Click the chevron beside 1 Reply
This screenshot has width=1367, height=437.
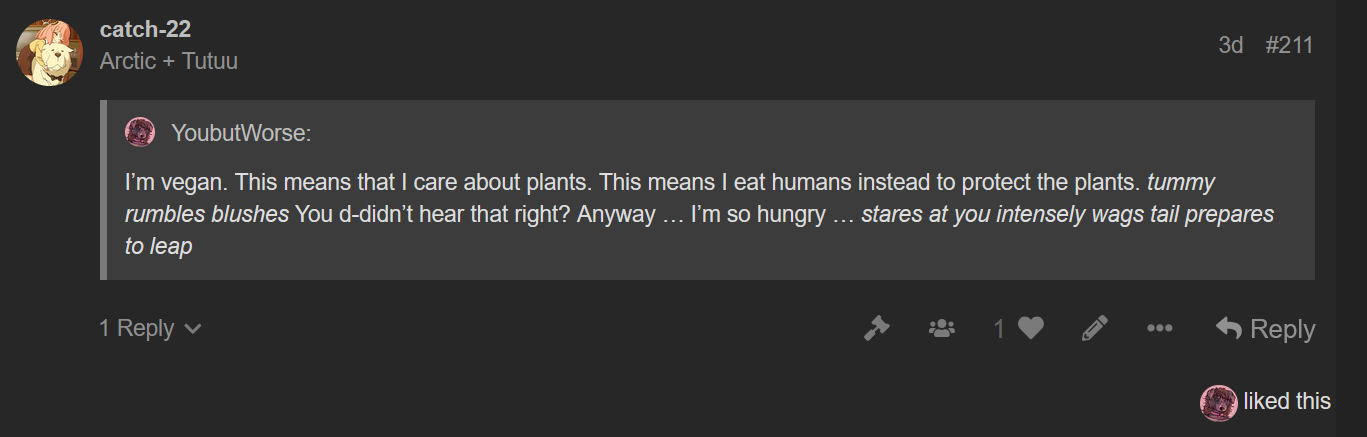pos(193,329)
